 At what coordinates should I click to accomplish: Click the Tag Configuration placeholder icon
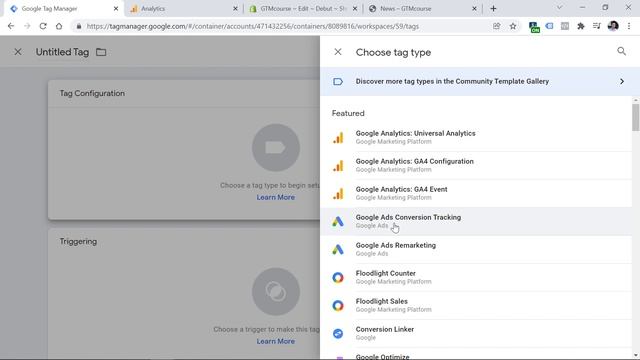276,148
